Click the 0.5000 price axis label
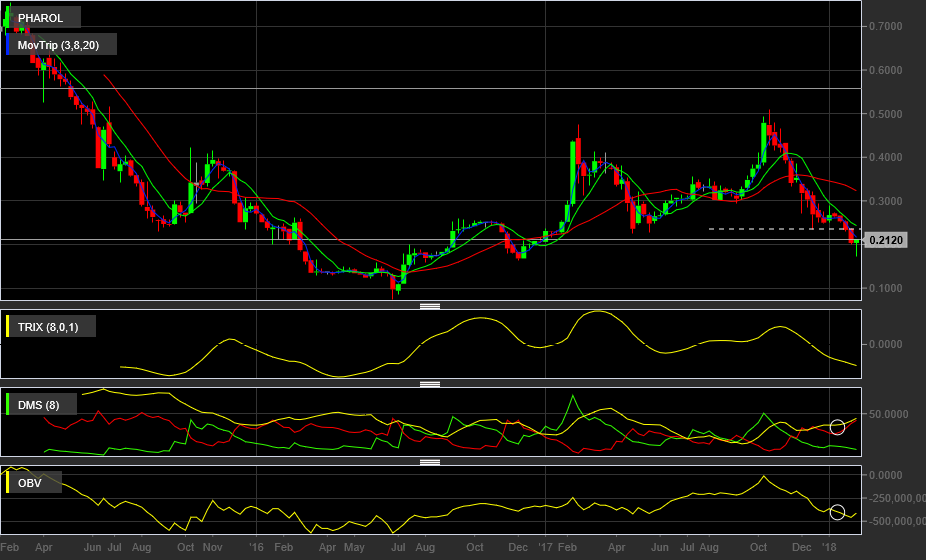The image size is (926, 560). (x=885, y=113)
